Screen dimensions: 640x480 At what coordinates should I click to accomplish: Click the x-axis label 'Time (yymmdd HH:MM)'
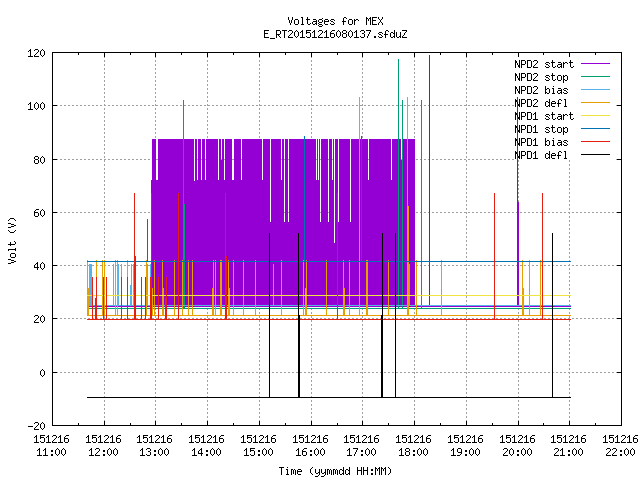(x=335, y=471)
